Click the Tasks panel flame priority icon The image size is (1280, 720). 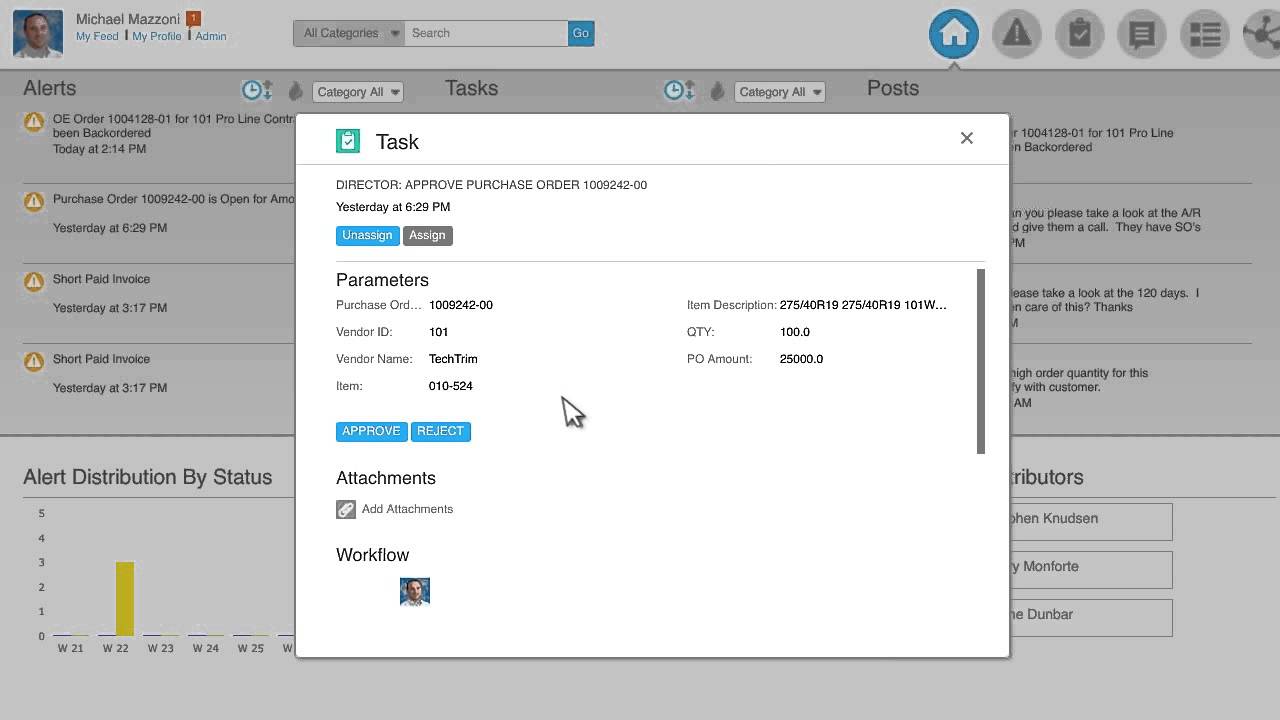point(717,91)
